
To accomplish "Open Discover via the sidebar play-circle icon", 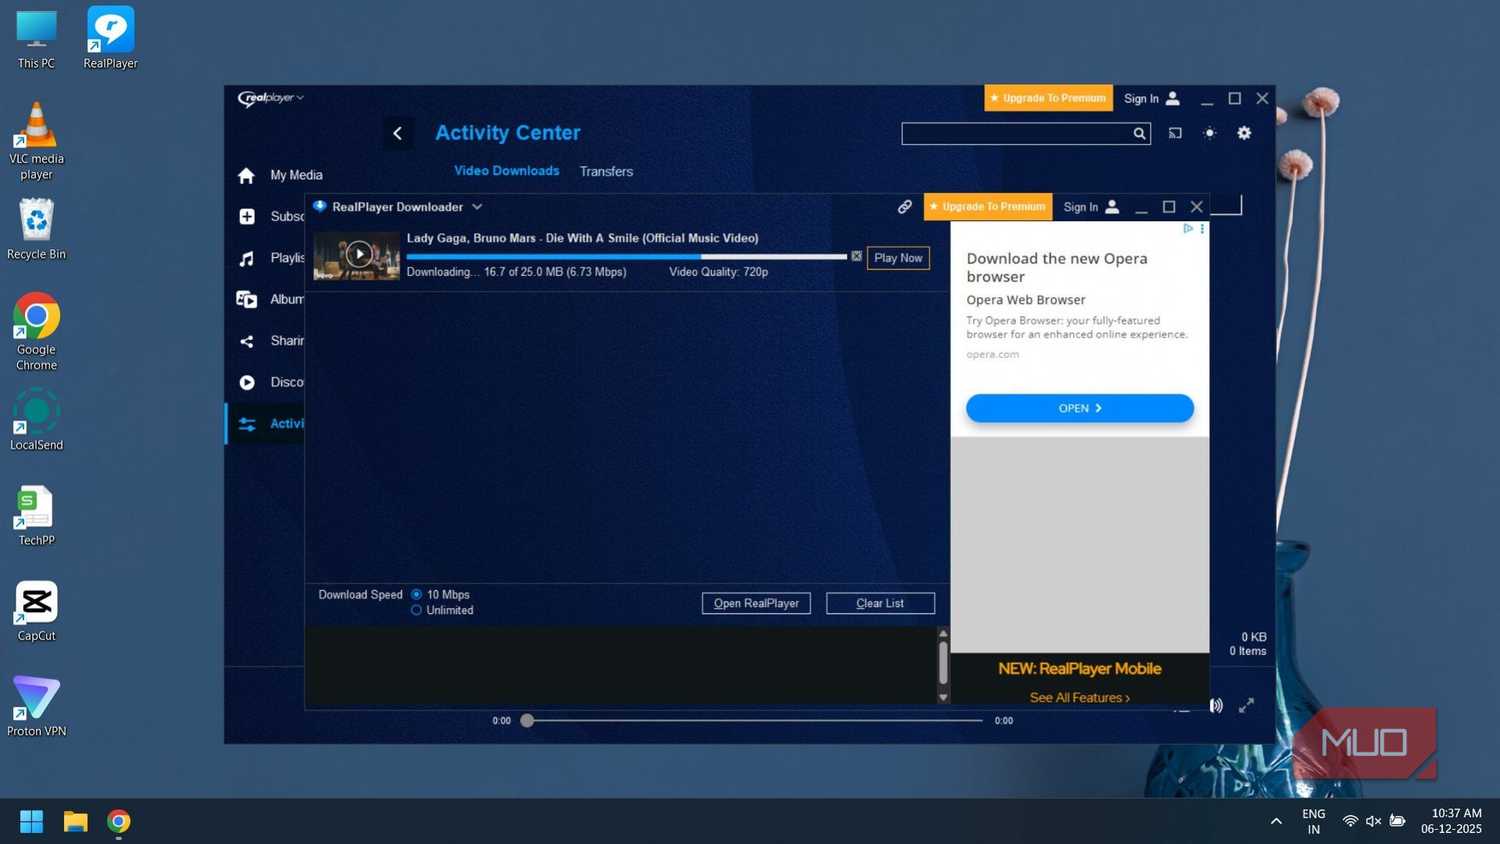I will 247,382.
